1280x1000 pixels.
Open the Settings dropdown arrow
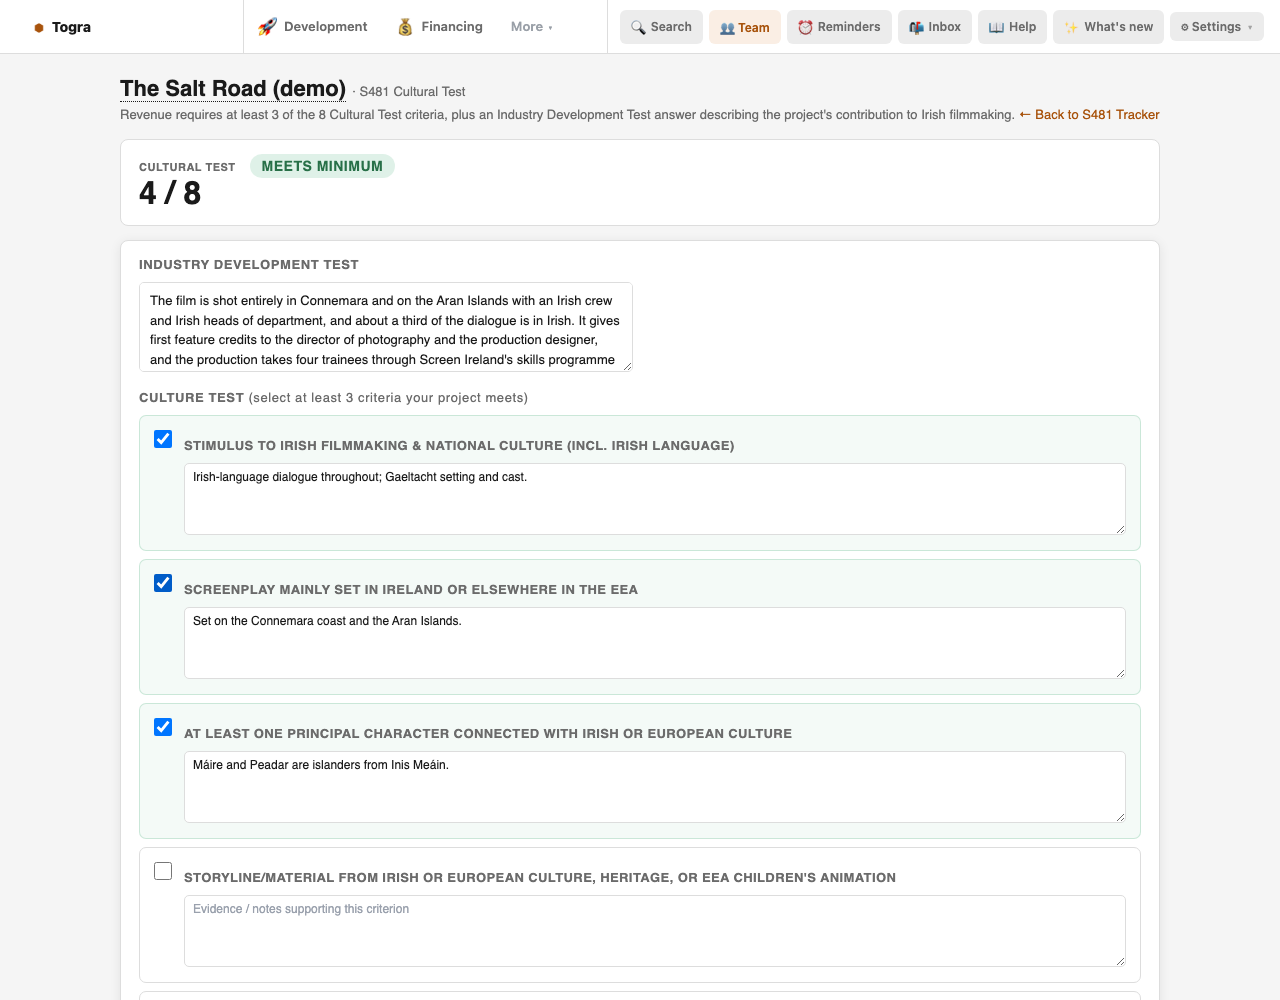[1250, 28]
